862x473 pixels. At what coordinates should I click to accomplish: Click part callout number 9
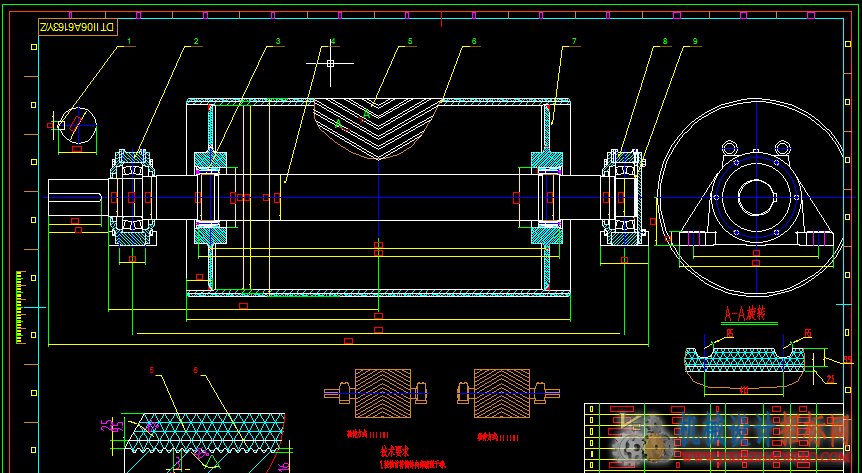coord(694,42)
